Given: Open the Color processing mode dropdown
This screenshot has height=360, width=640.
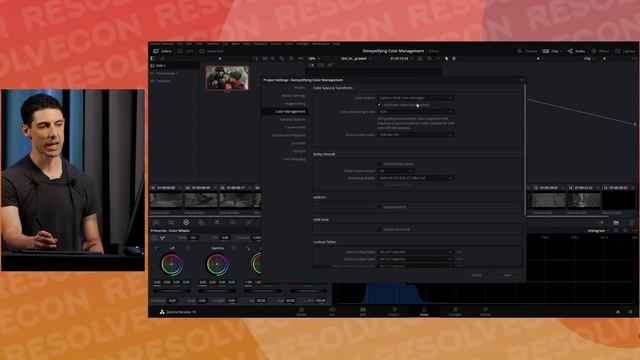Looking at the screenshot, I should click(x=415, y=111).
